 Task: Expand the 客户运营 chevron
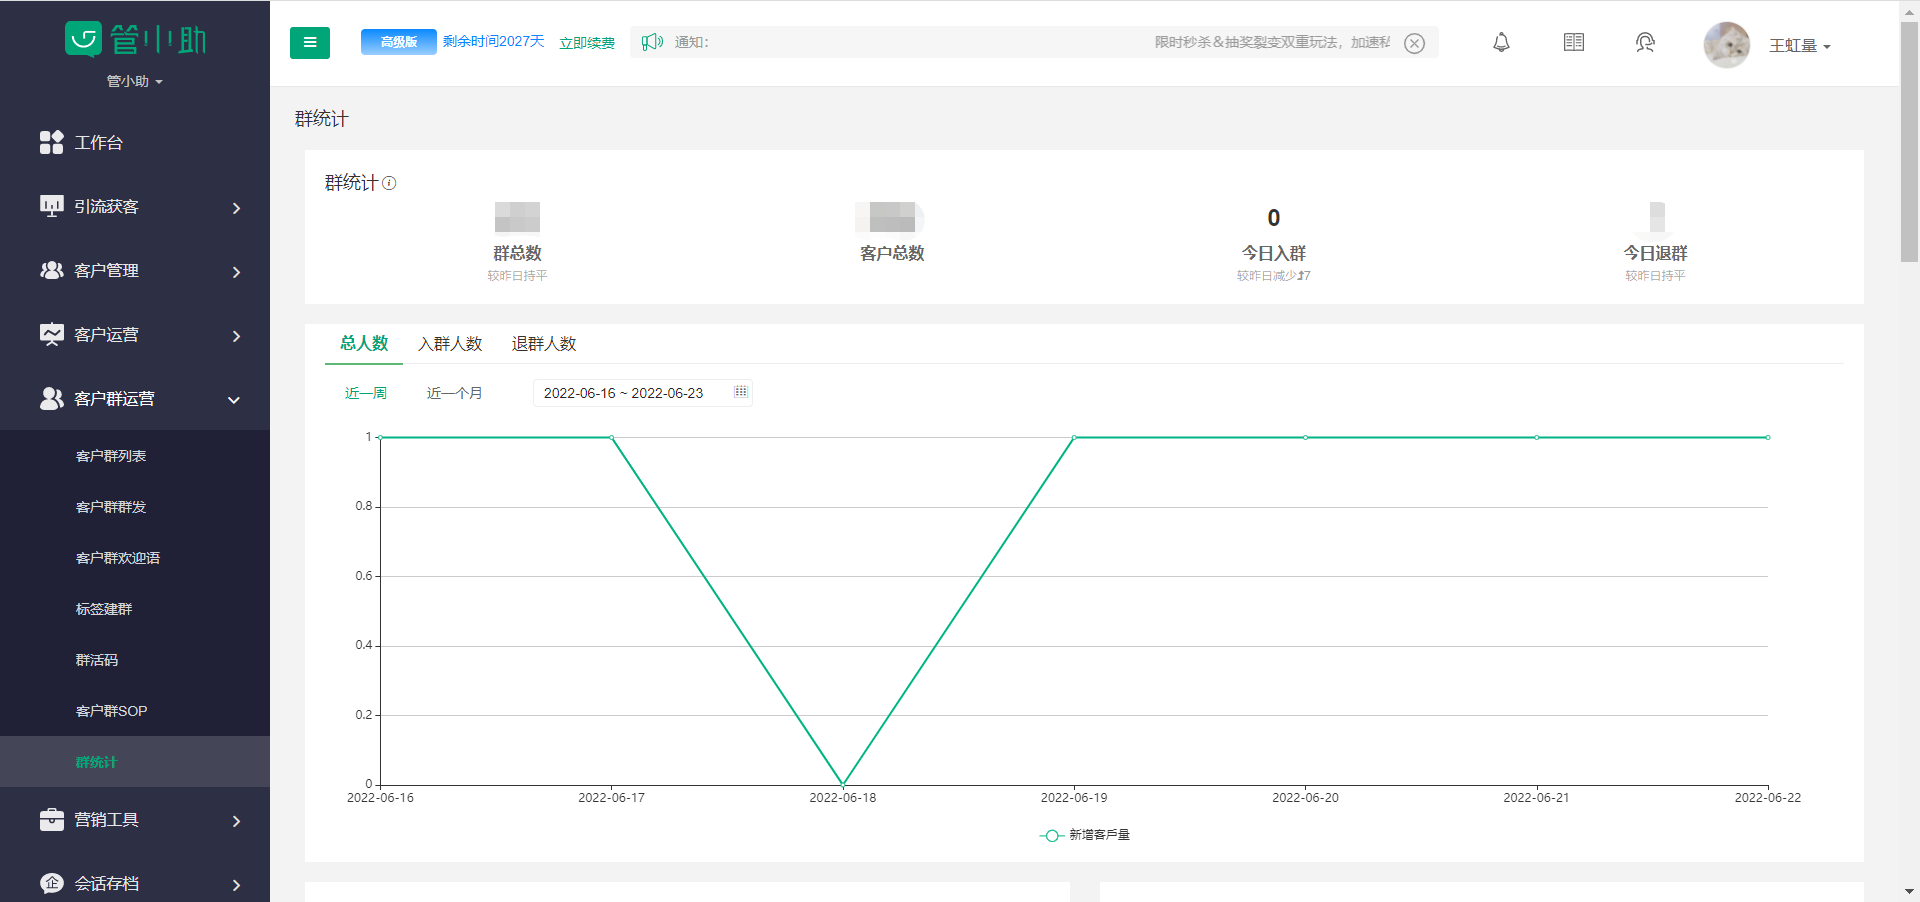point(237,336)
